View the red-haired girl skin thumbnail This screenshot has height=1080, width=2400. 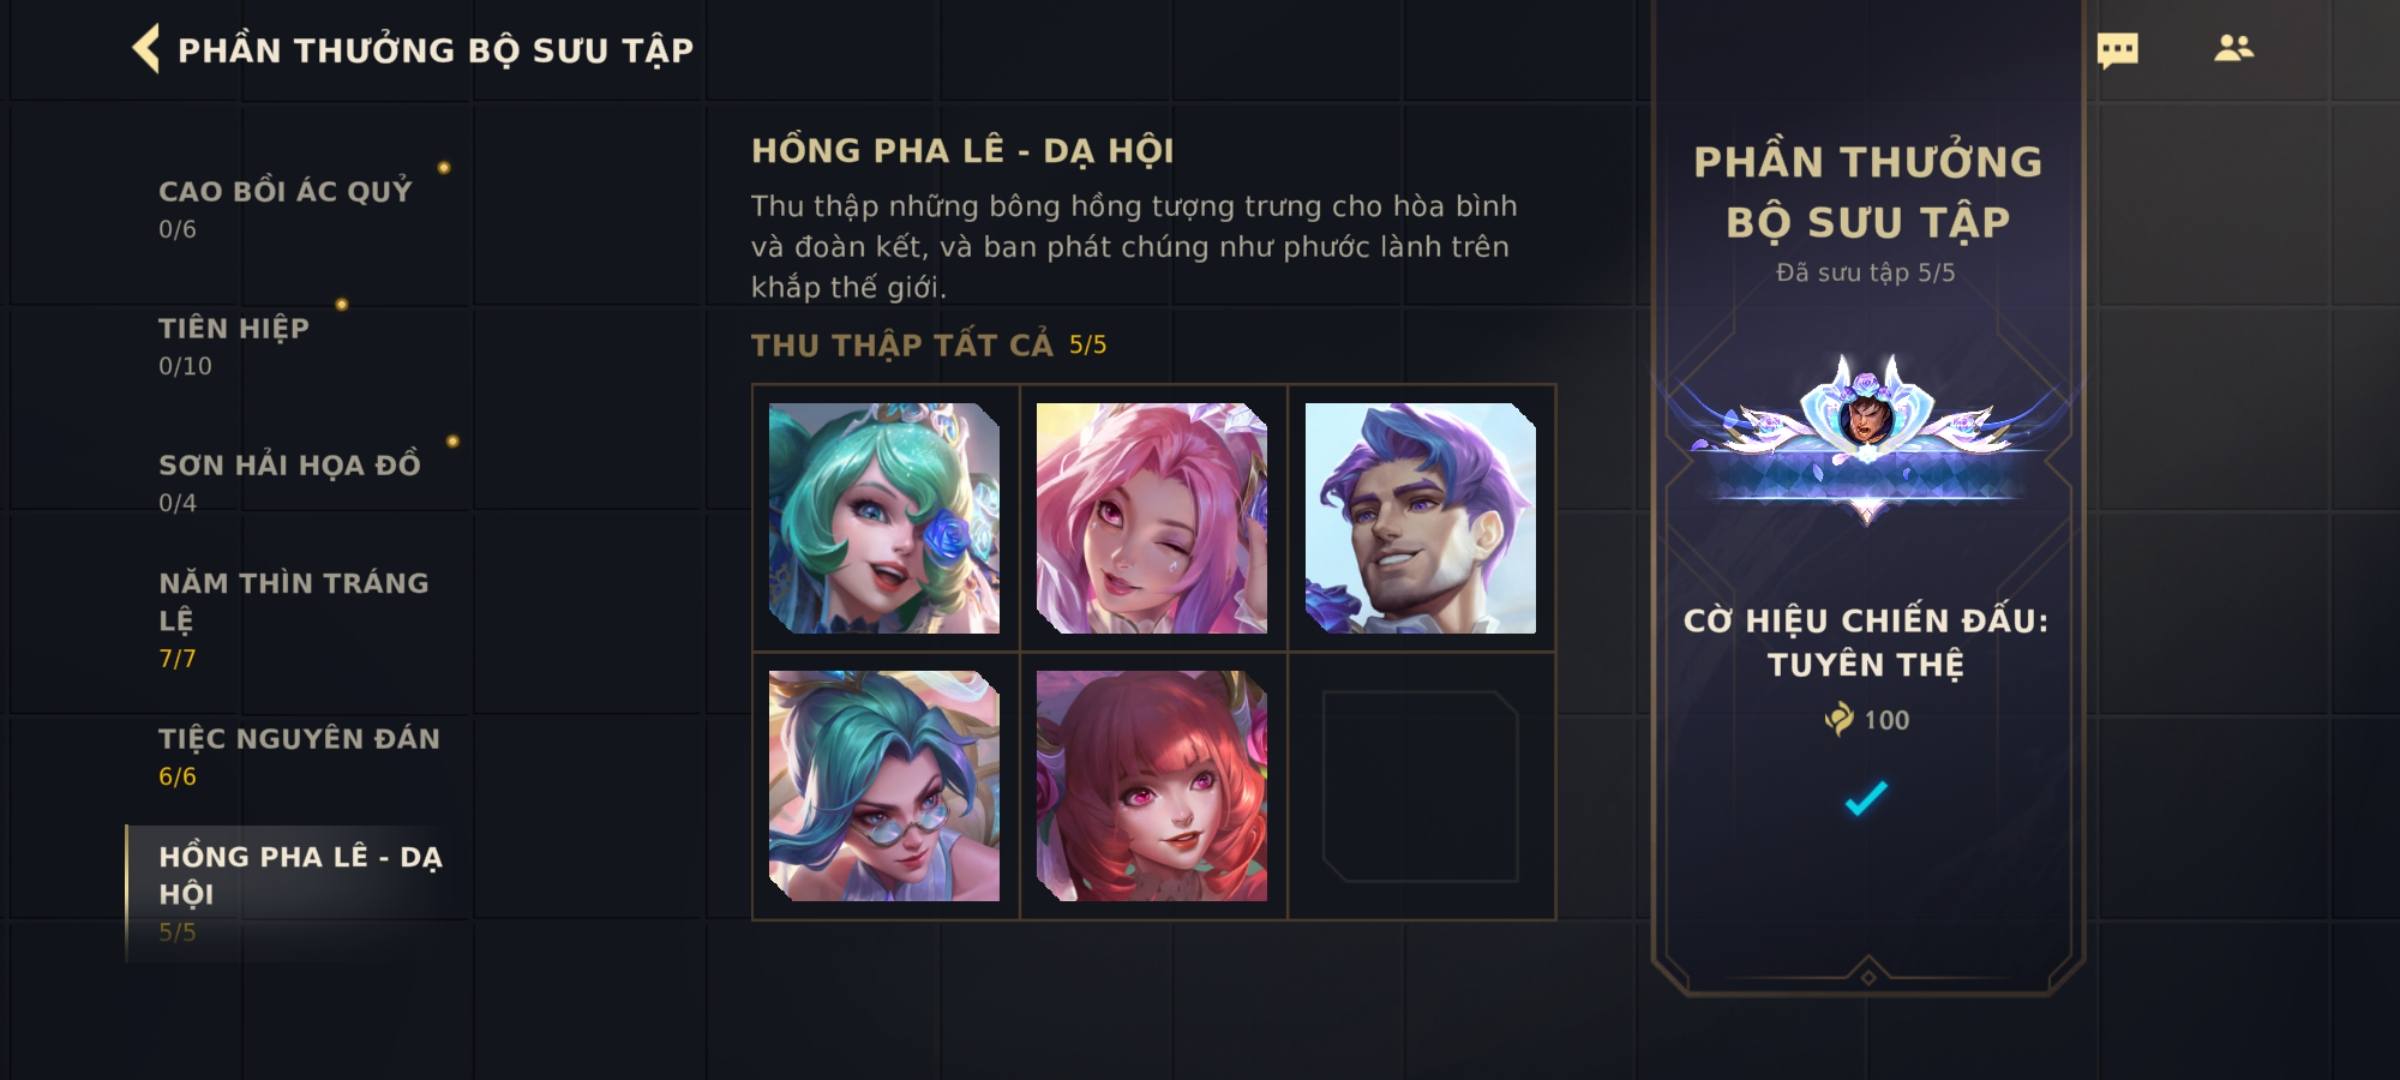[1152, 786]
